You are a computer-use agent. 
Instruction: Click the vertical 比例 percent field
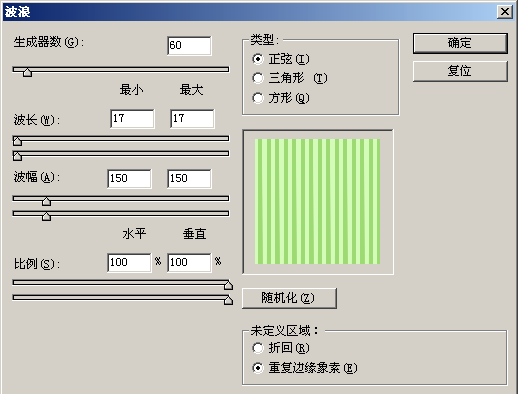pyautogui.click(x=189, y=262)
